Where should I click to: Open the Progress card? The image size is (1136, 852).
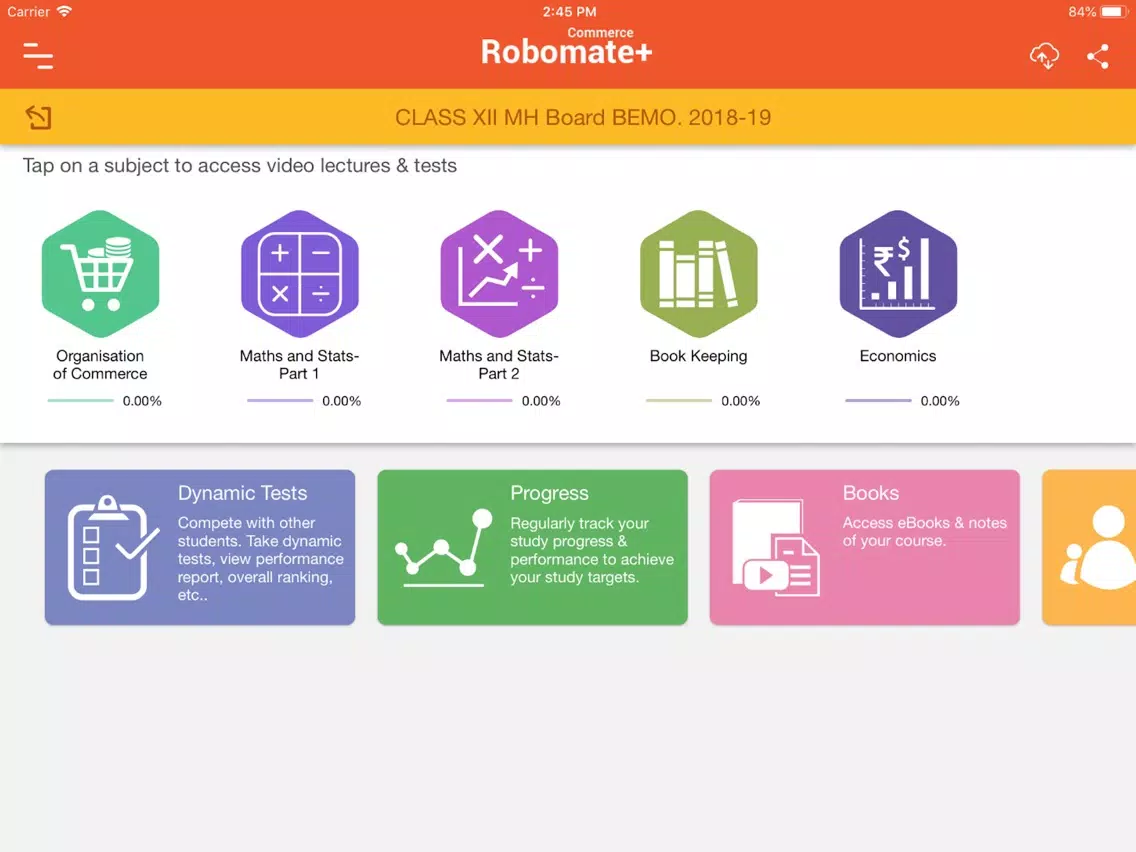[532, 547]
